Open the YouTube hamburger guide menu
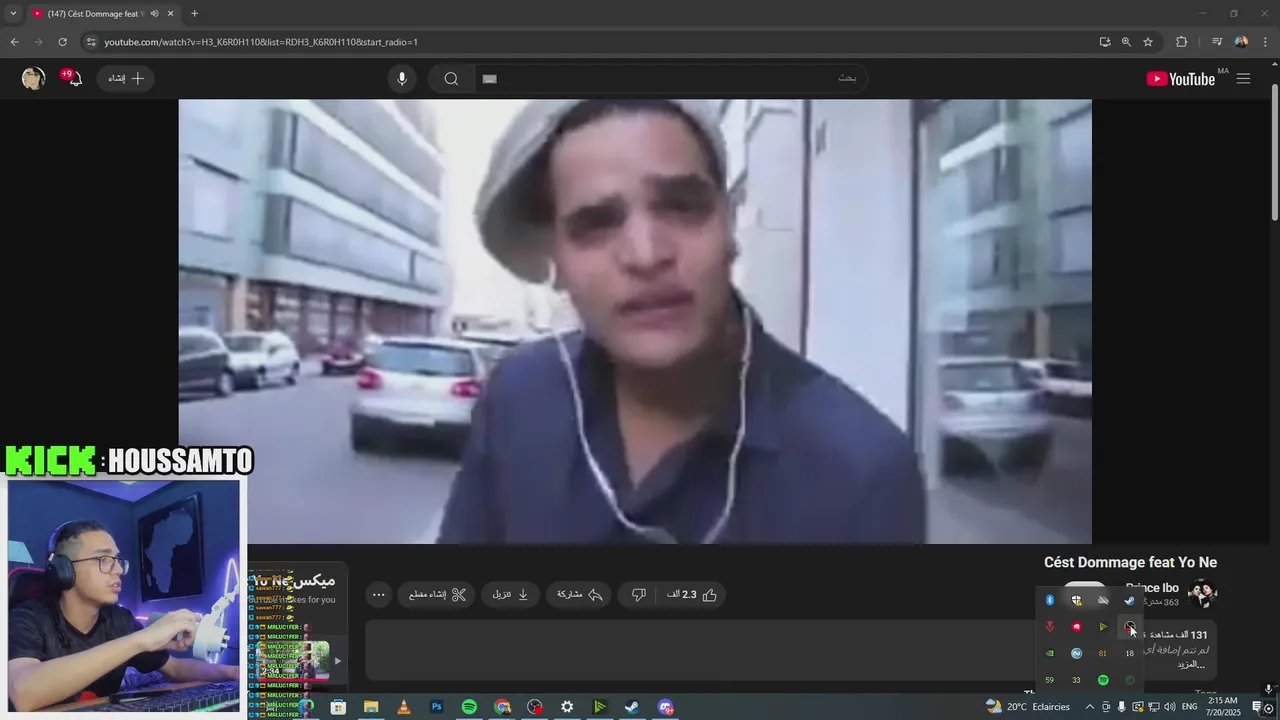The image size is (1280, 720). click(1243, 79)
